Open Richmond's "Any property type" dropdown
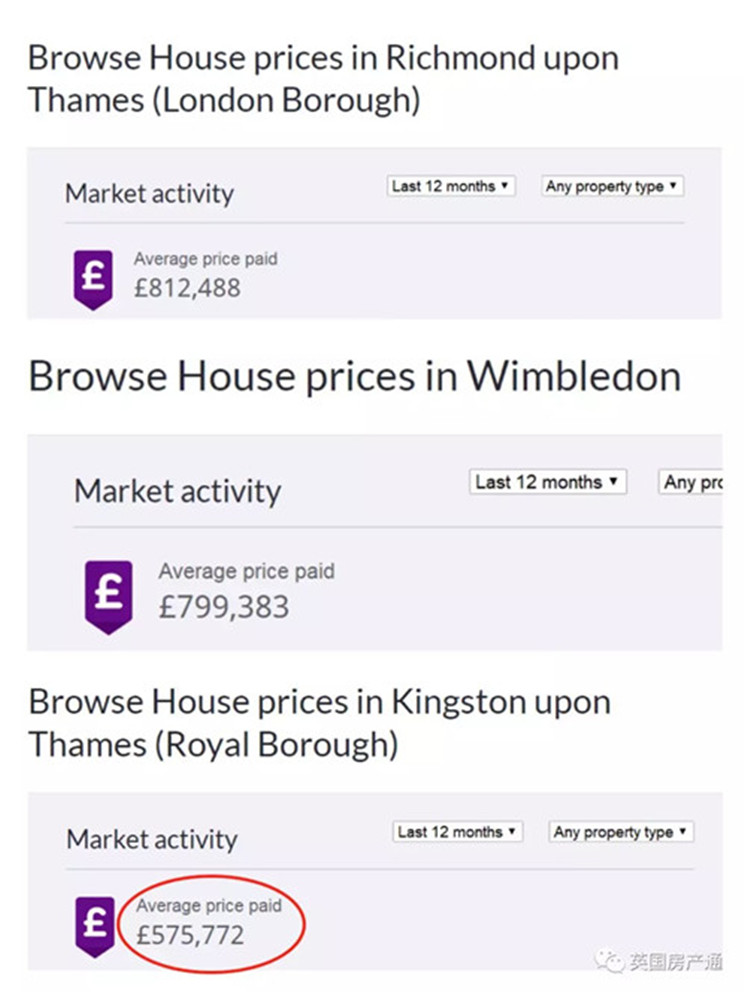The height and width of the screenshot is (995, 747). 612,186
